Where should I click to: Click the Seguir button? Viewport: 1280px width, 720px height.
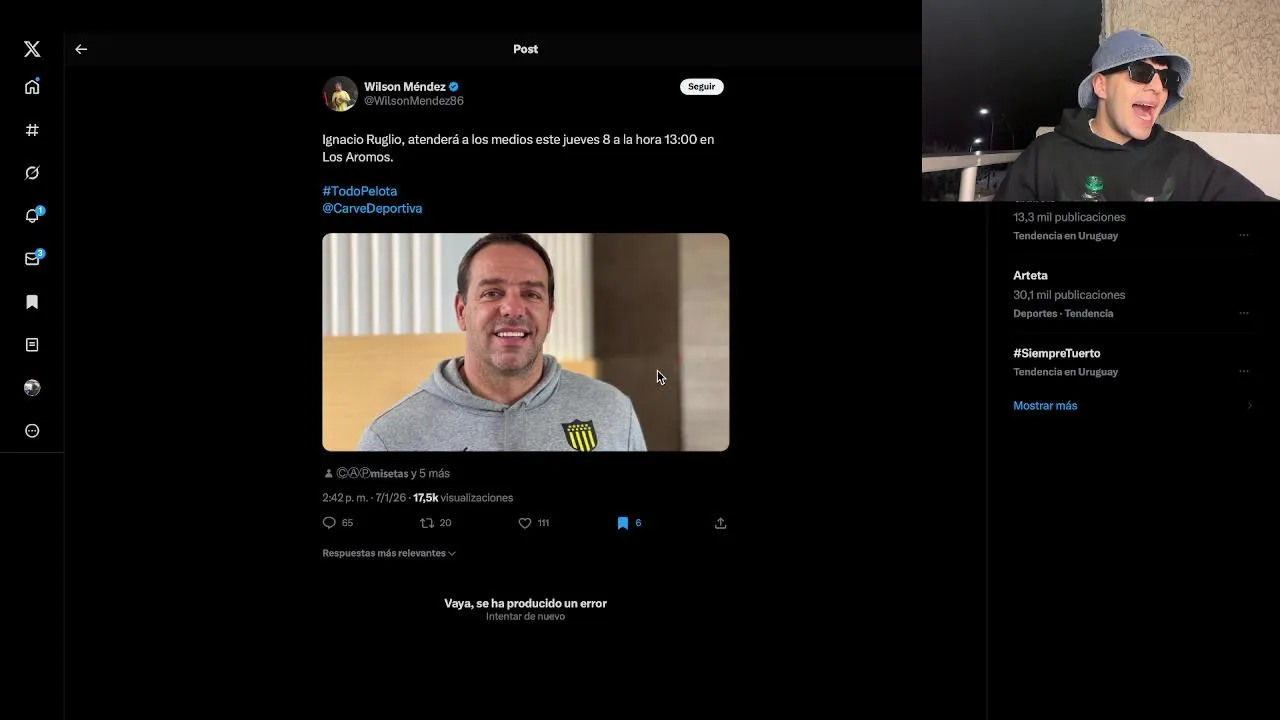click(x=702, y=87)
